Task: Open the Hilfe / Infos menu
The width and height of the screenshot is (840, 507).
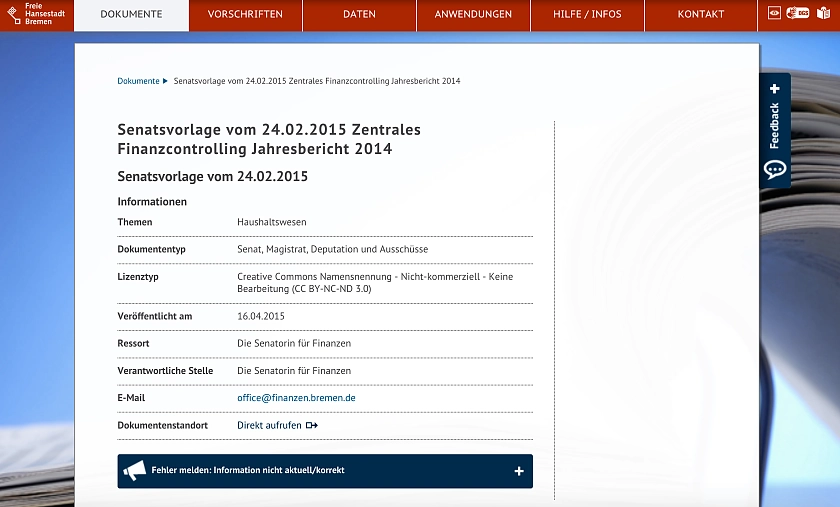Action: 587,15
